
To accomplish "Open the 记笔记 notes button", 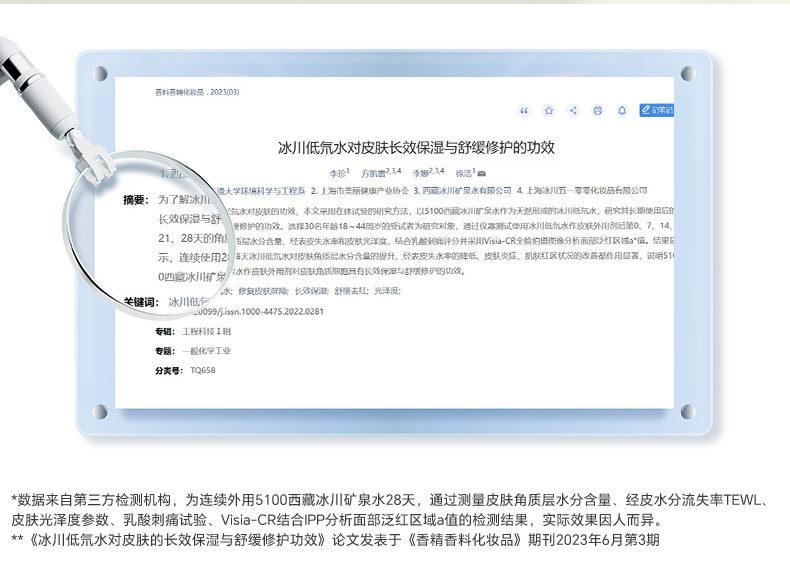I will [x=657, y=110].
